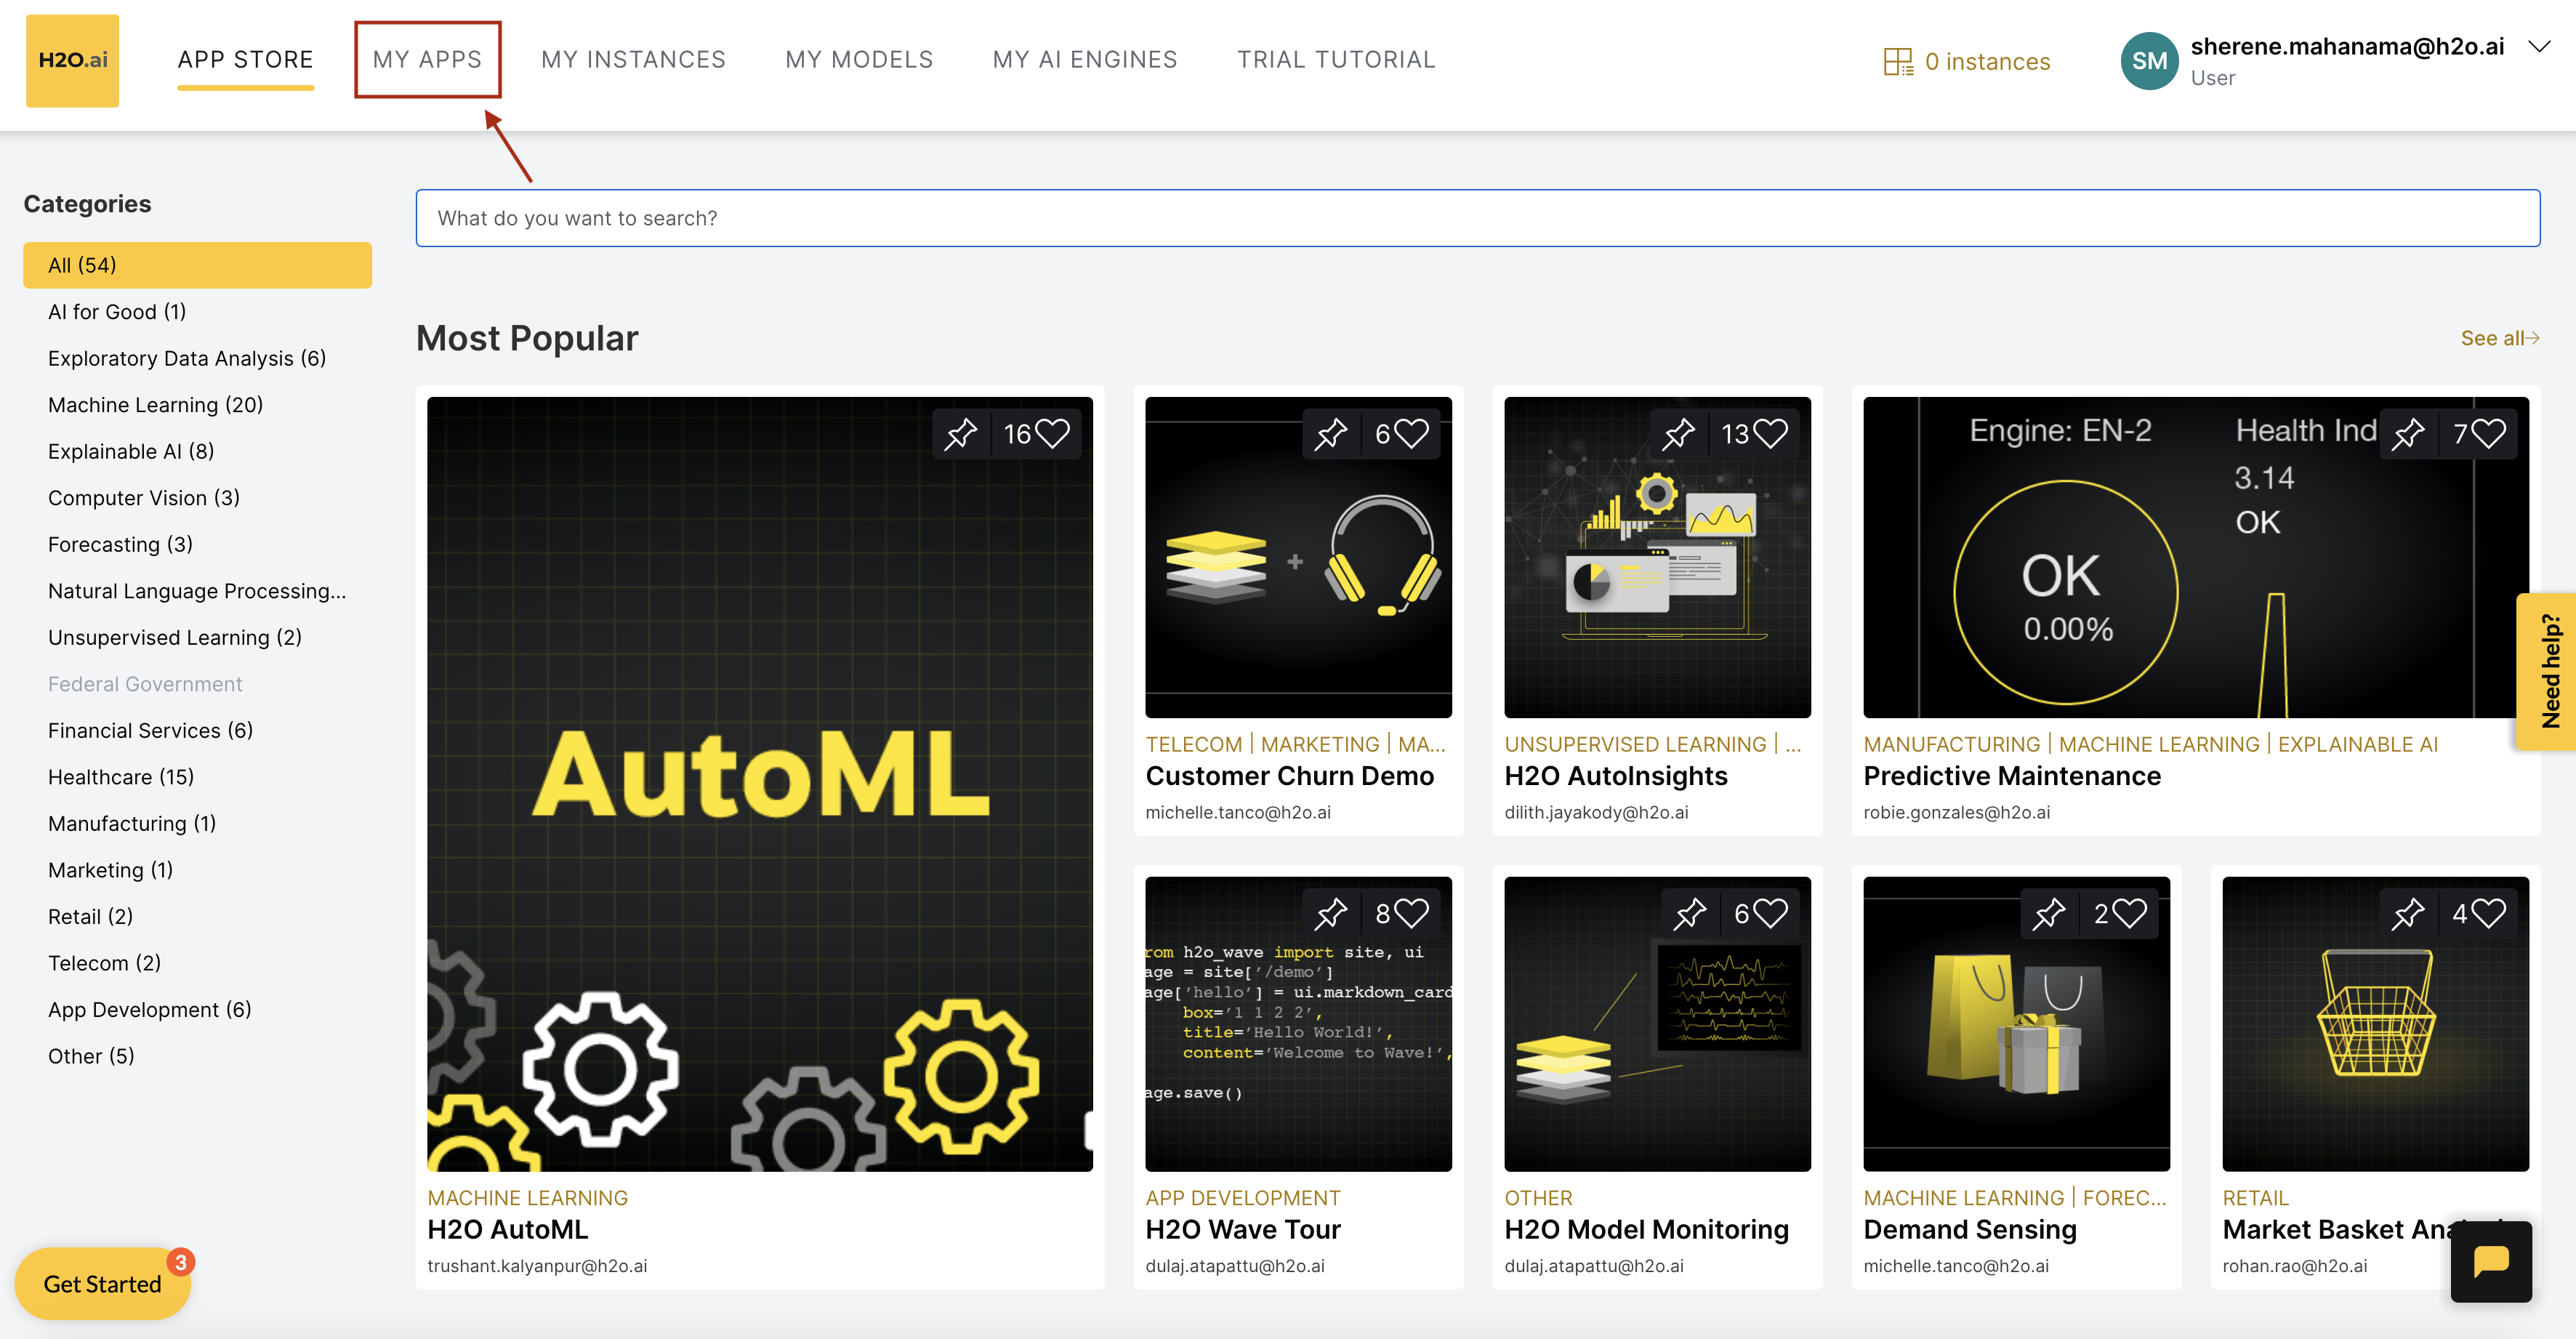Click the Predictive Maintenance title

point(2012,776)
